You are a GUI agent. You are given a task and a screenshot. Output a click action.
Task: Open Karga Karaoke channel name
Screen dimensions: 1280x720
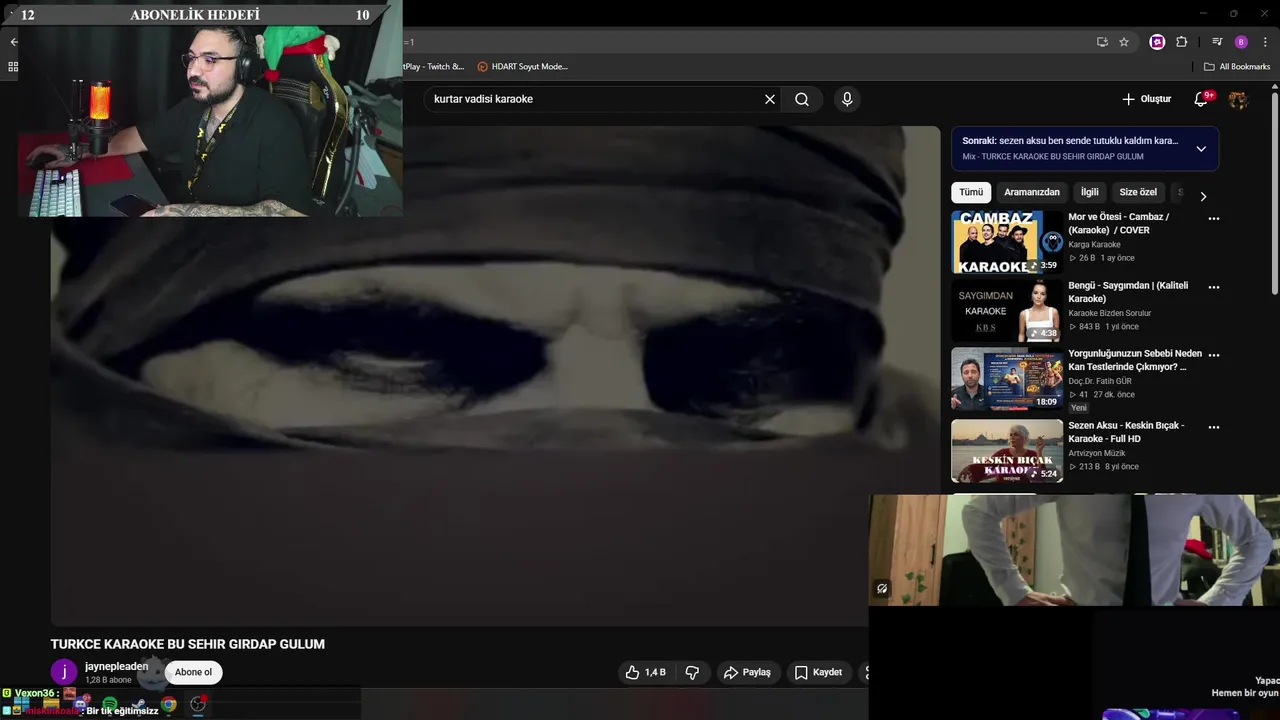pos(1094,245)
